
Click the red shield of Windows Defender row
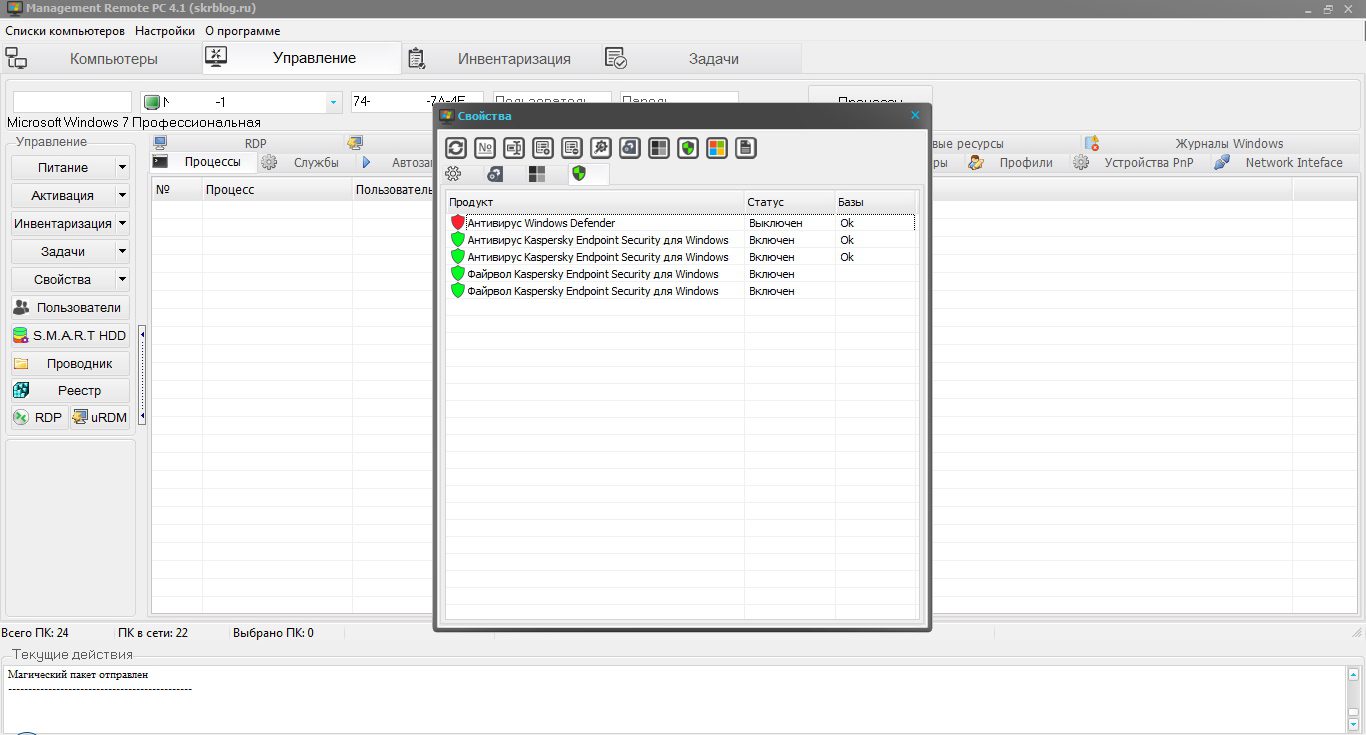(x=458, y=223)
